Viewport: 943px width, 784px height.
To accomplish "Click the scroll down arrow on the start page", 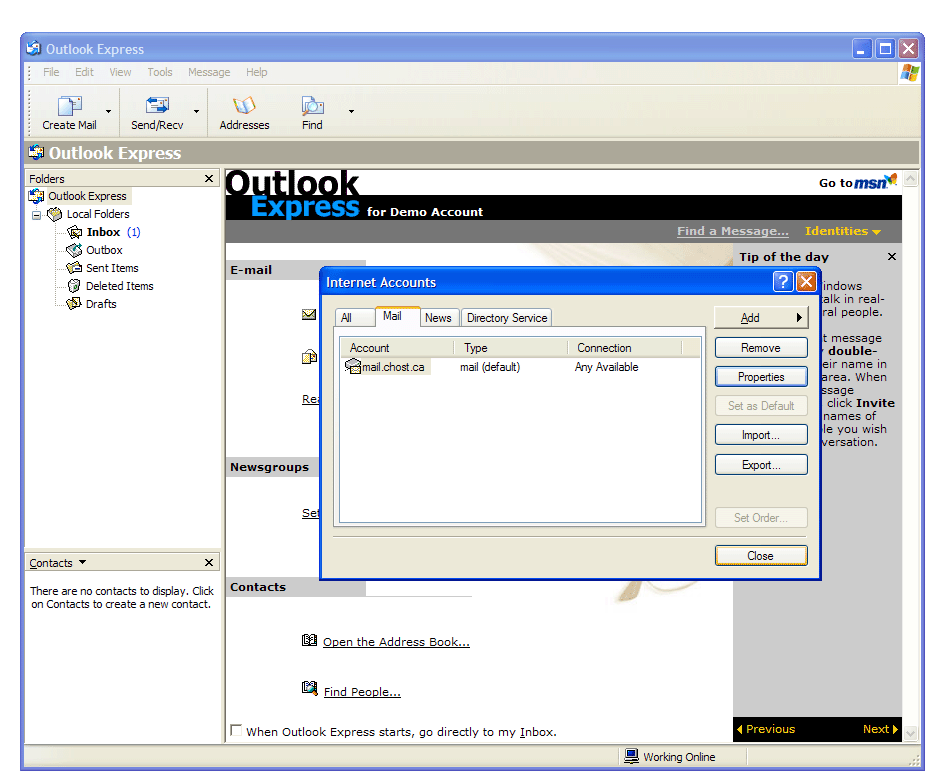I will coord(911,733).
